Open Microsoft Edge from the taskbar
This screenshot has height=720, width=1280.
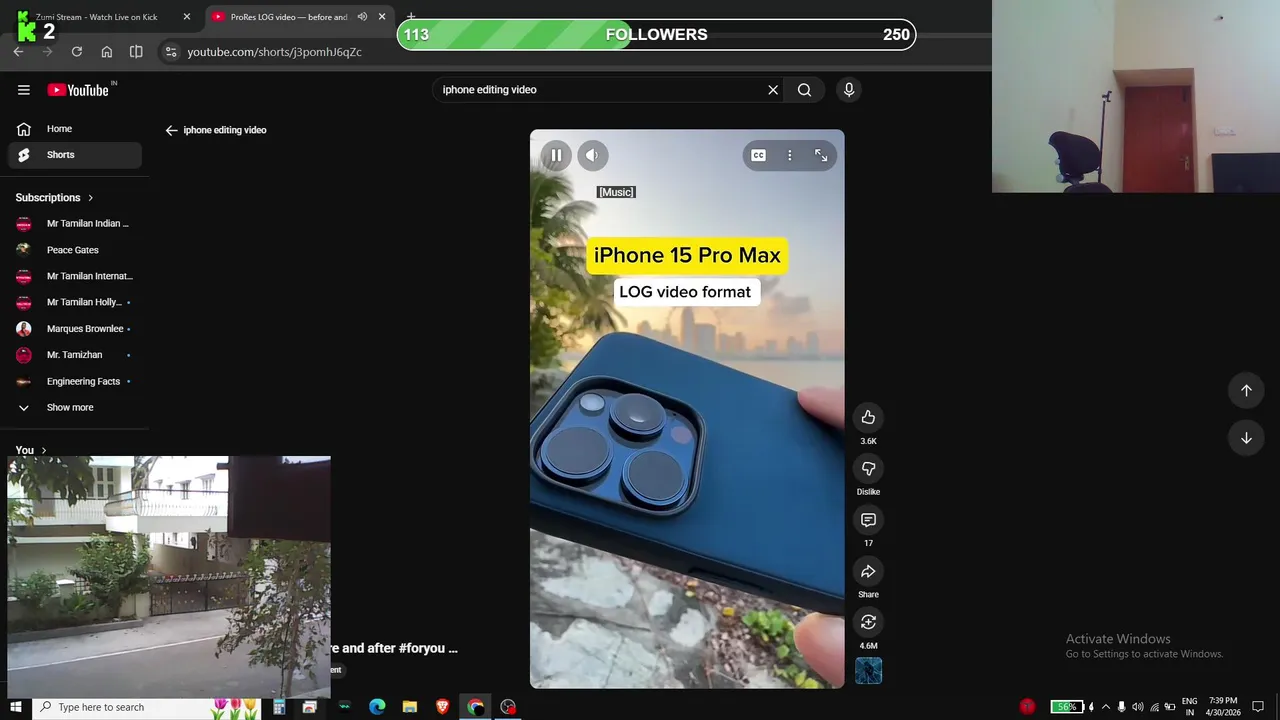click(x=377, y=707)
